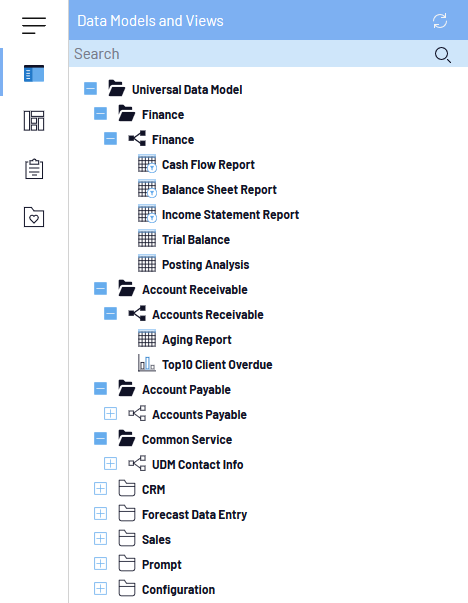Select the Data Models sidebar icon
Image resolution: width=468 pixels, height=603 pixels.
click(34, 73)
